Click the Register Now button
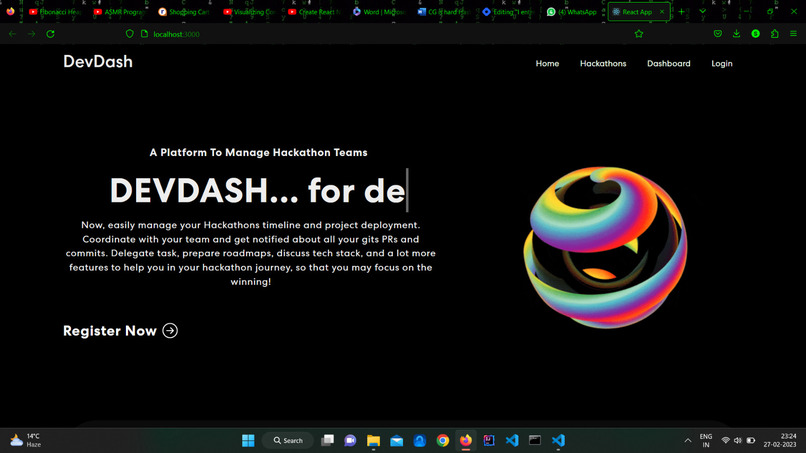This screenshot has height=453, width=806. (x=120, y=331)
